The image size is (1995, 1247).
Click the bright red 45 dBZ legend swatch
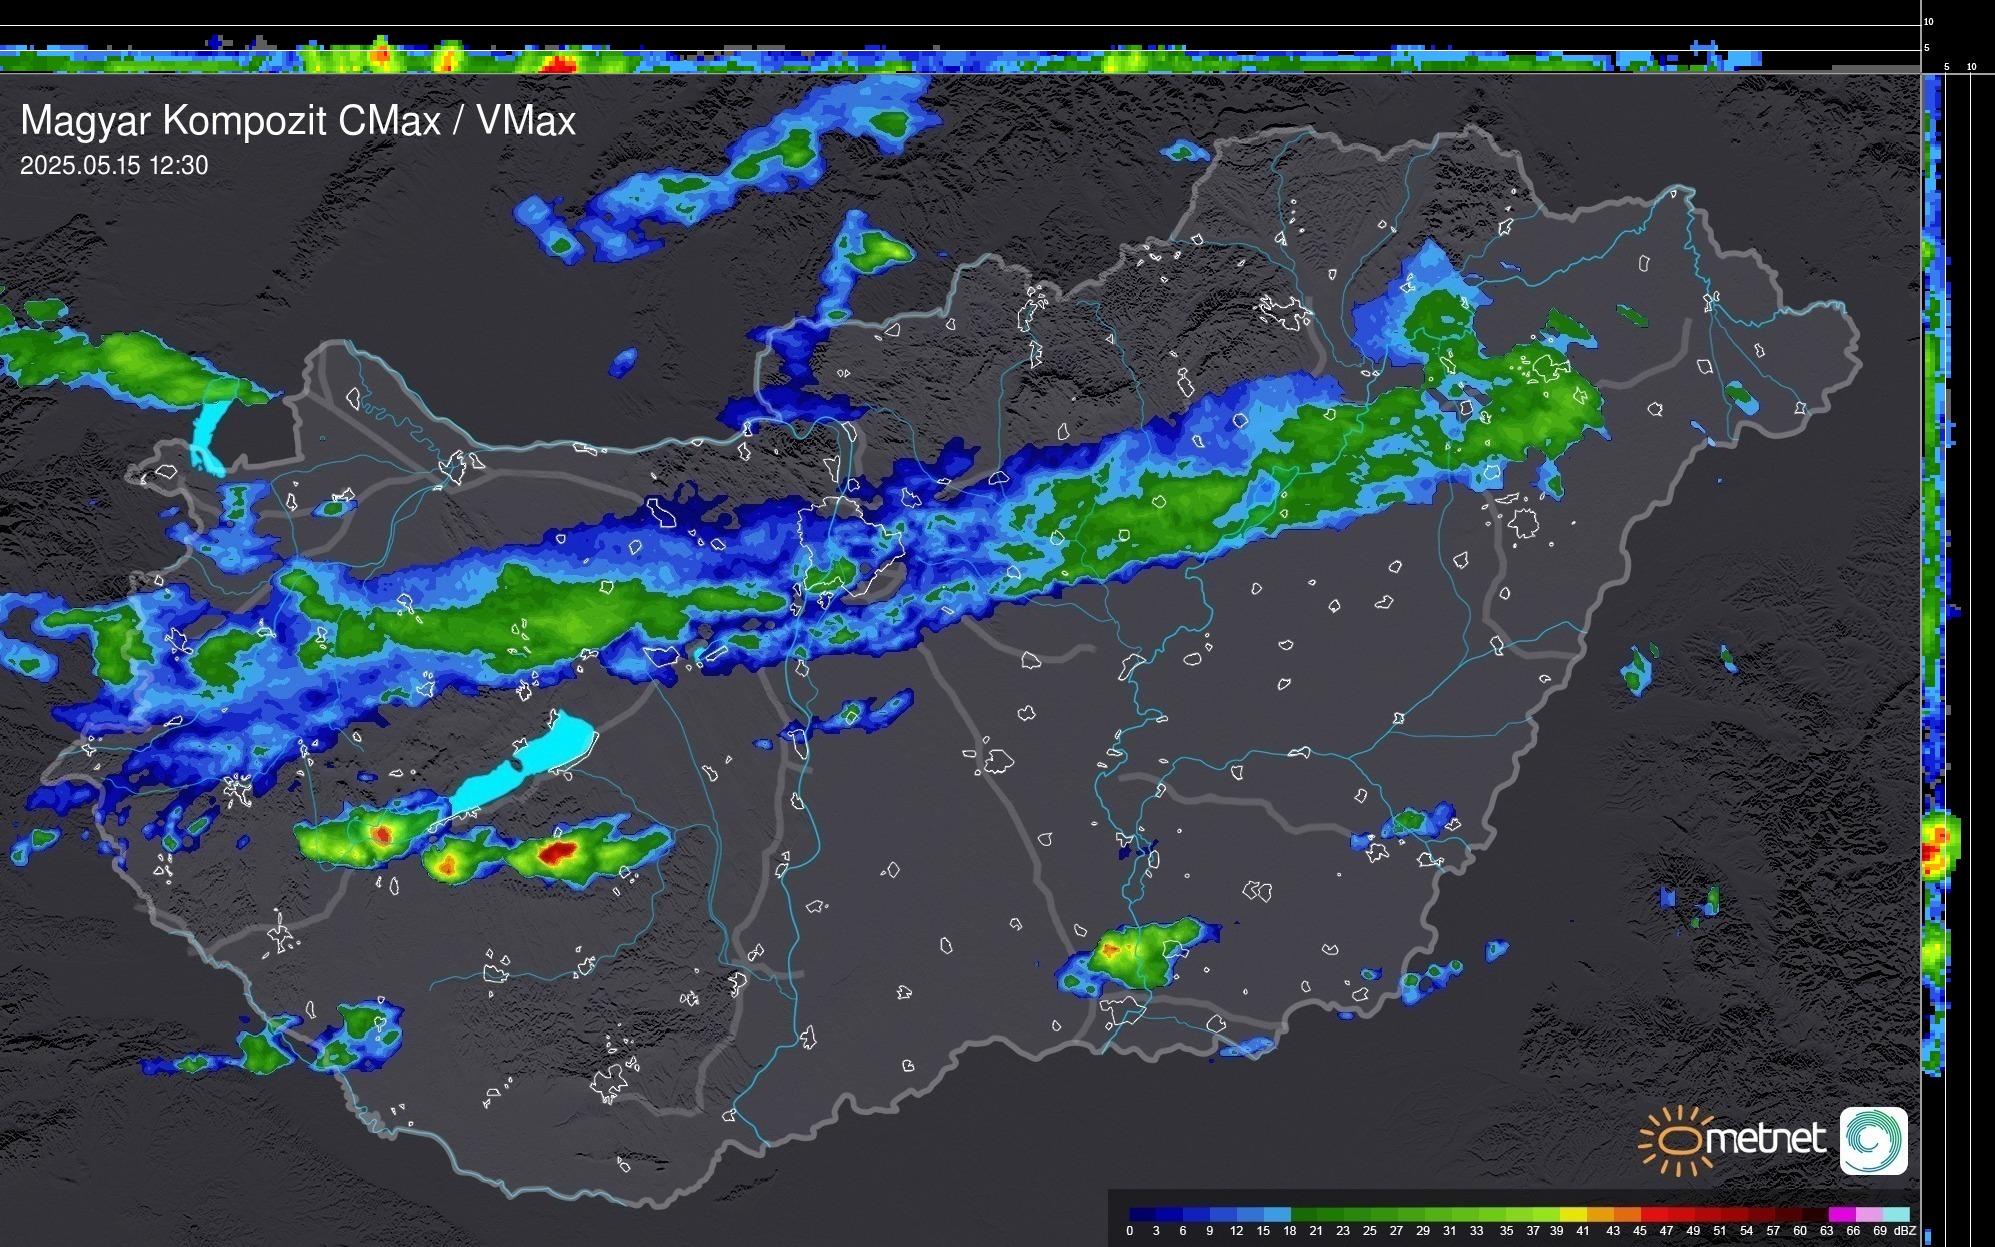(x=1653, y=1214)
